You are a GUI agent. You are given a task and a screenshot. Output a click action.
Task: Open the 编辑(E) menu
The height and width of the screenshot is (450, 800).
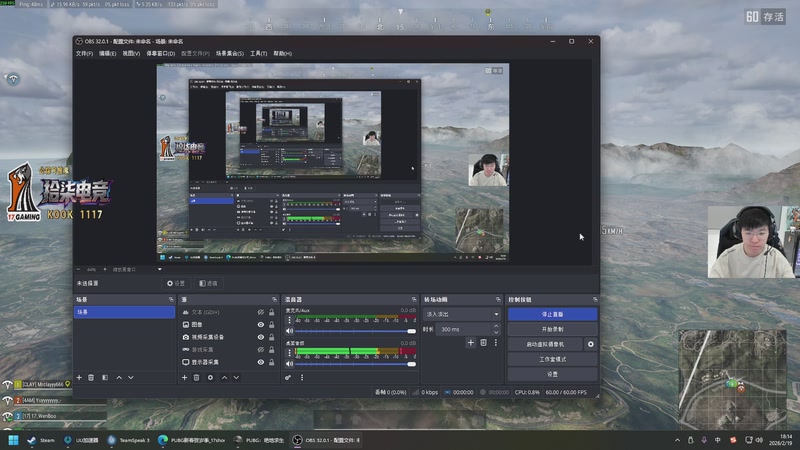coord(107,54)
